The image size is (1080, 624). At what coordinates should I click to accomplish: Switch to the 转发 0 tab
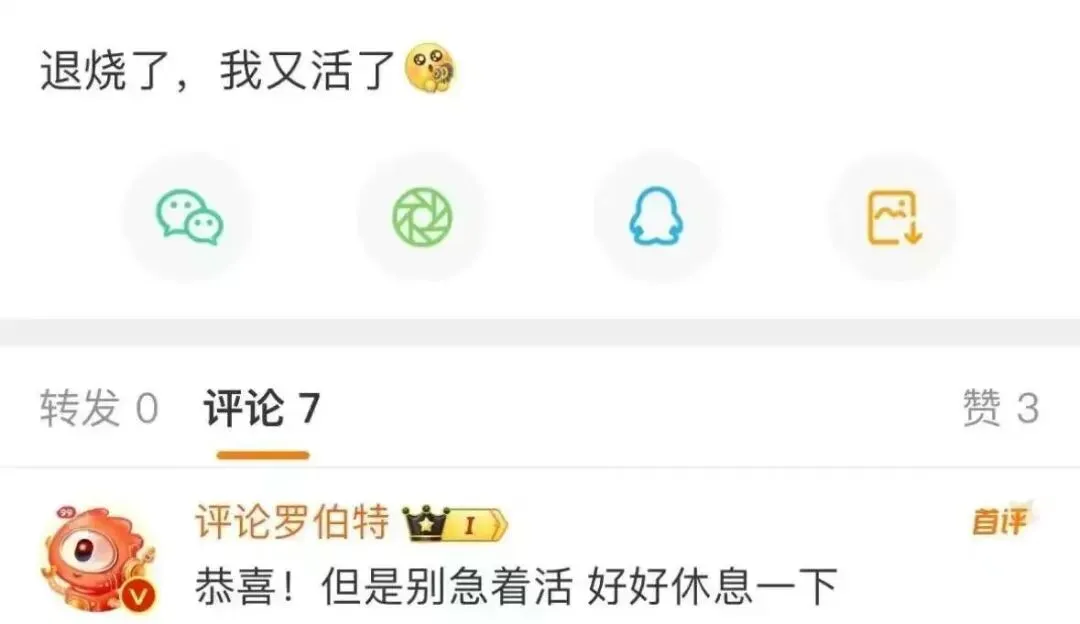[99, 408]
